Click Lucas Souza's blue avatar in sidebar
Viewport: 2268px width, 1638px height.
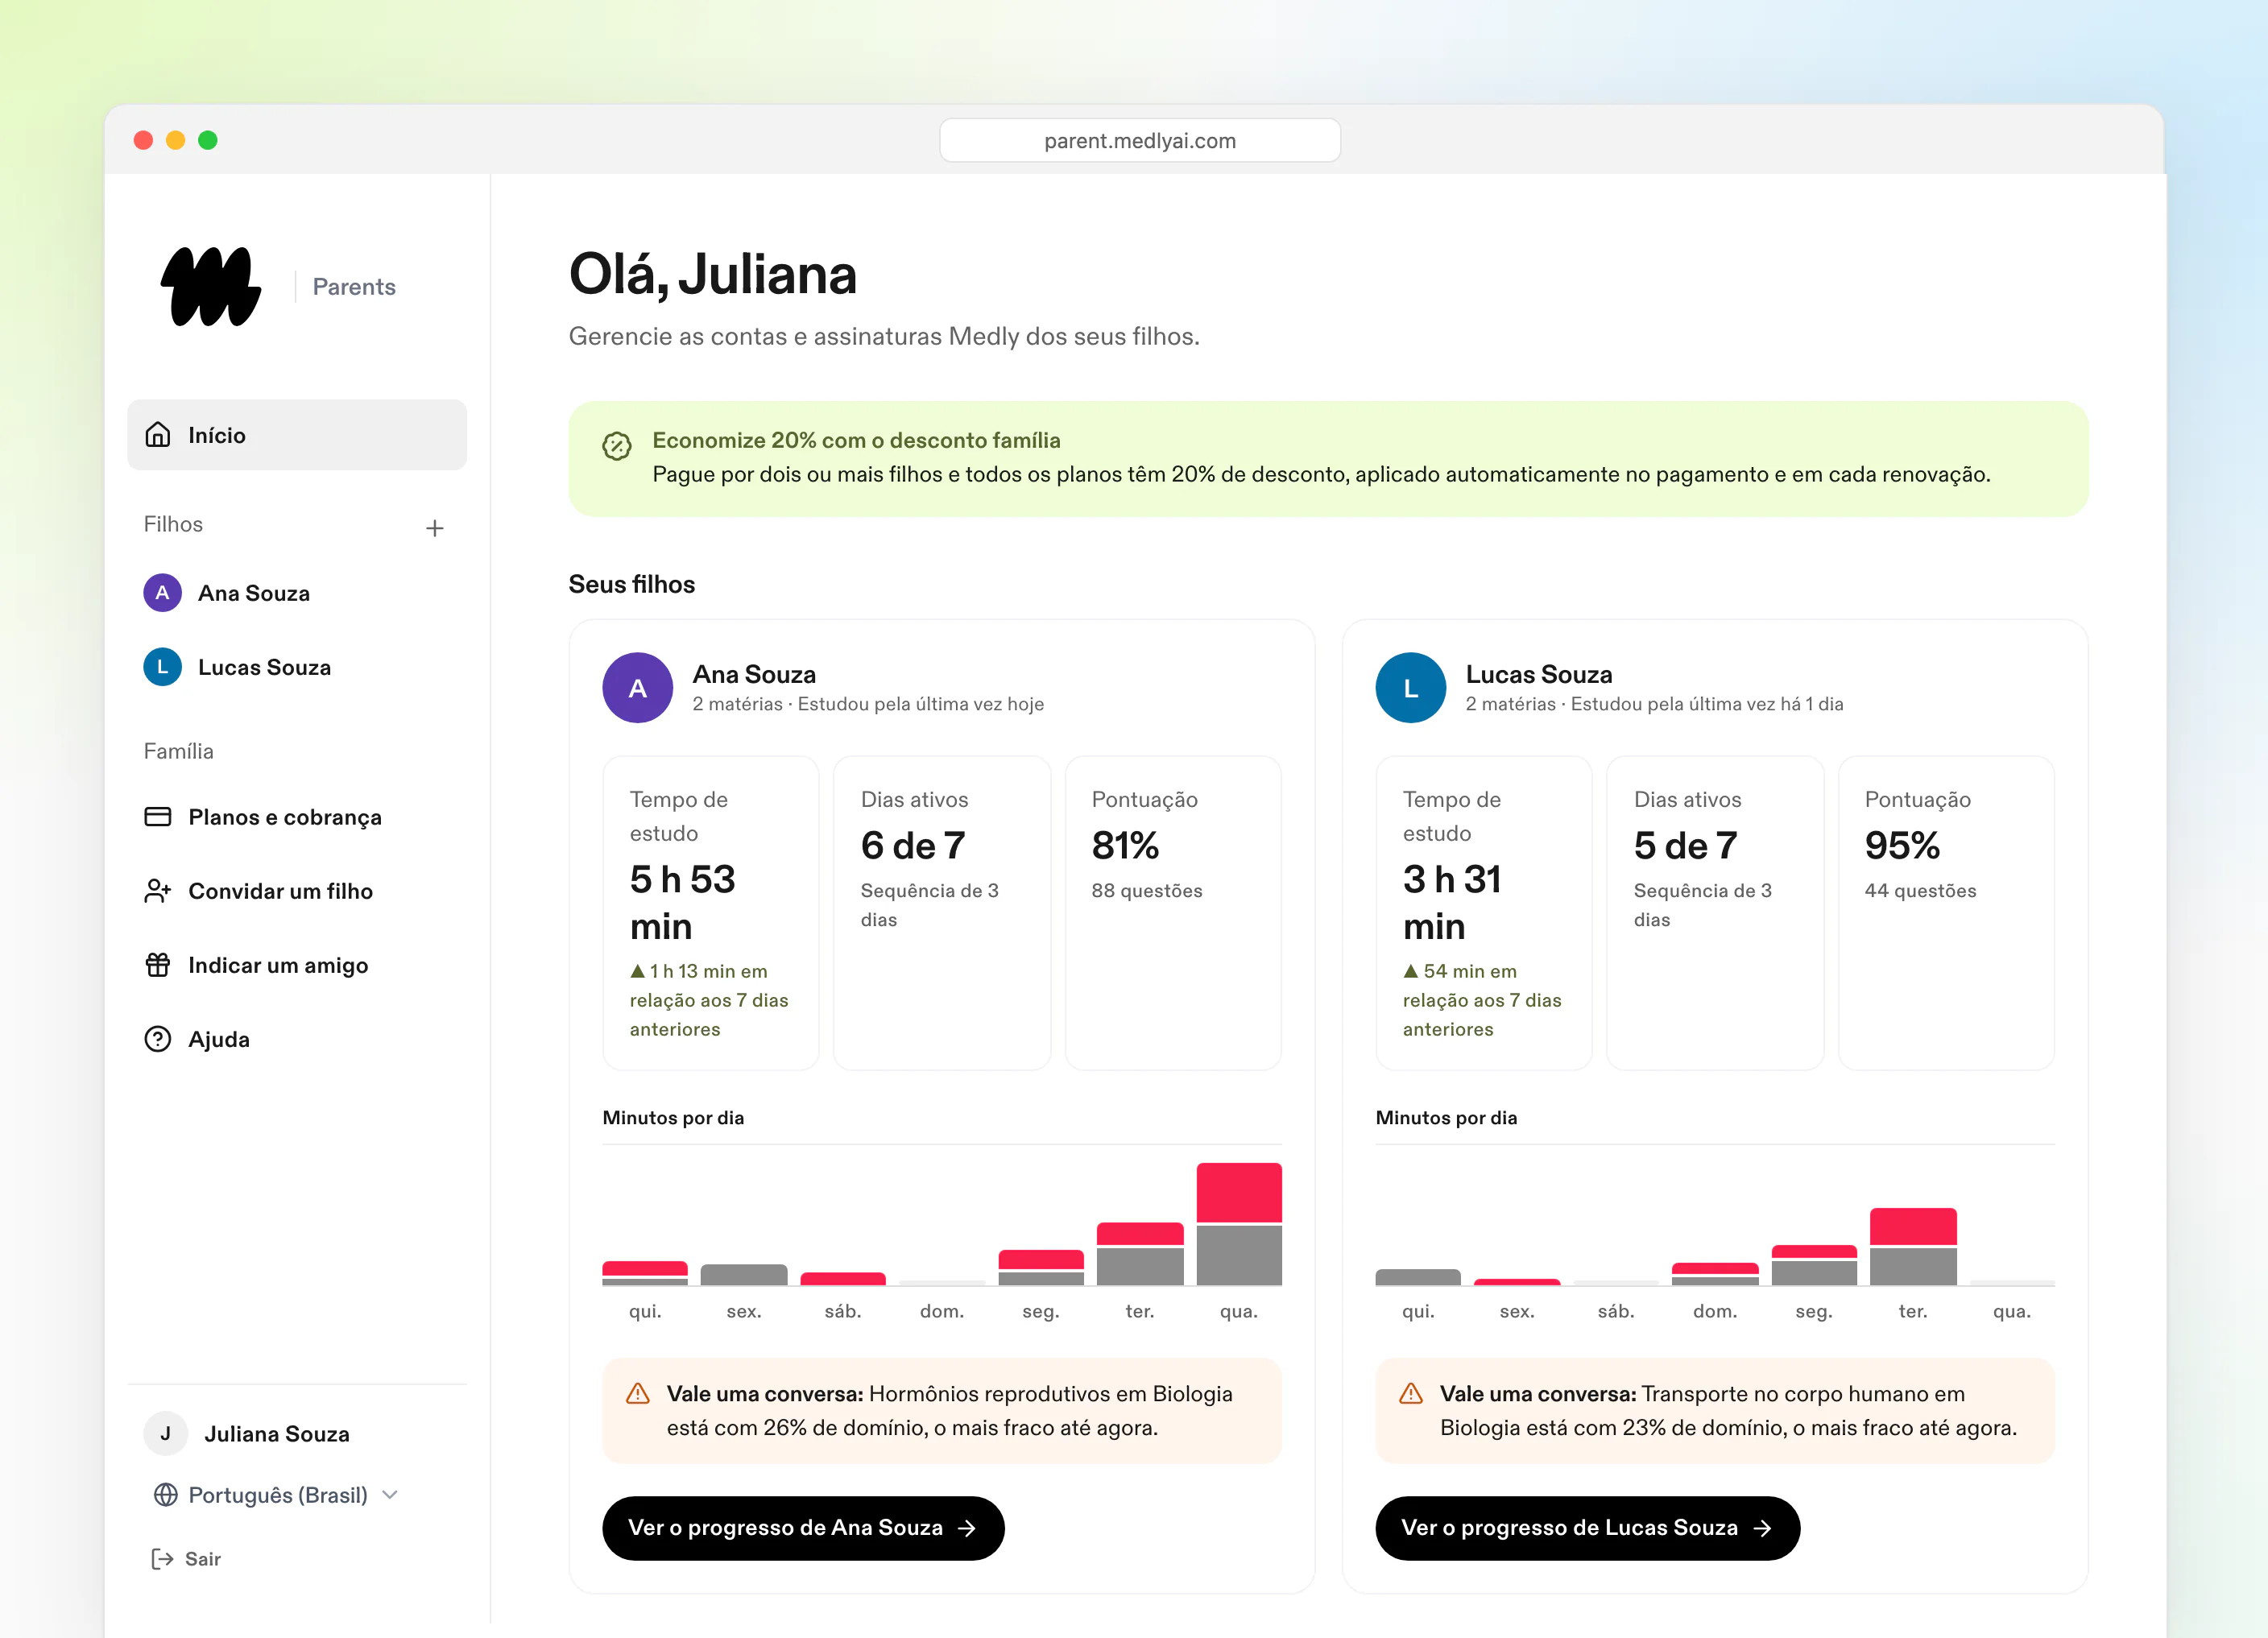click(x=162, y=667)
